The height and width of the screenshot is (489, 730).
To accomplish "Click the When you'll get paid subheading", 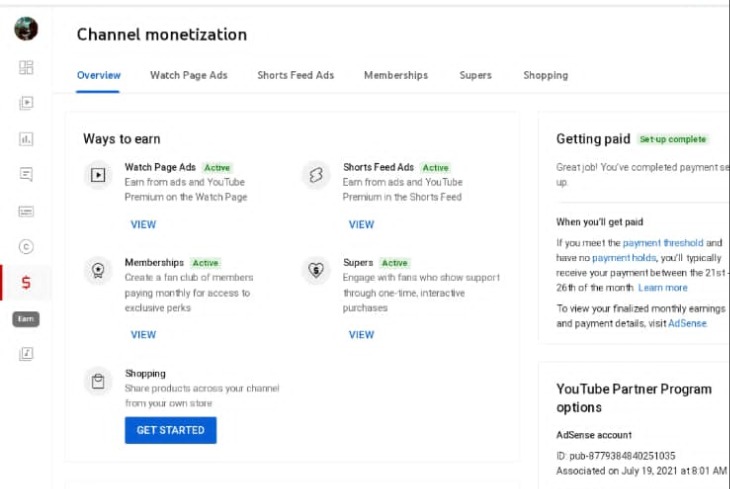I will tap(600, 222).
